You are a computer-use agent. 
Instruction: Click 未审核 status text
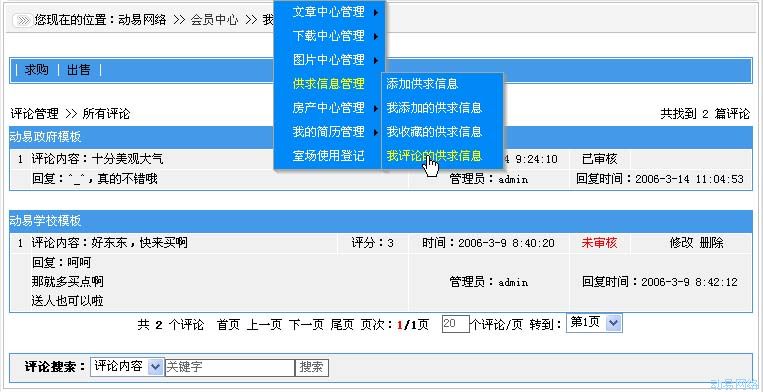pyautogui.click(x=599, y=243)
